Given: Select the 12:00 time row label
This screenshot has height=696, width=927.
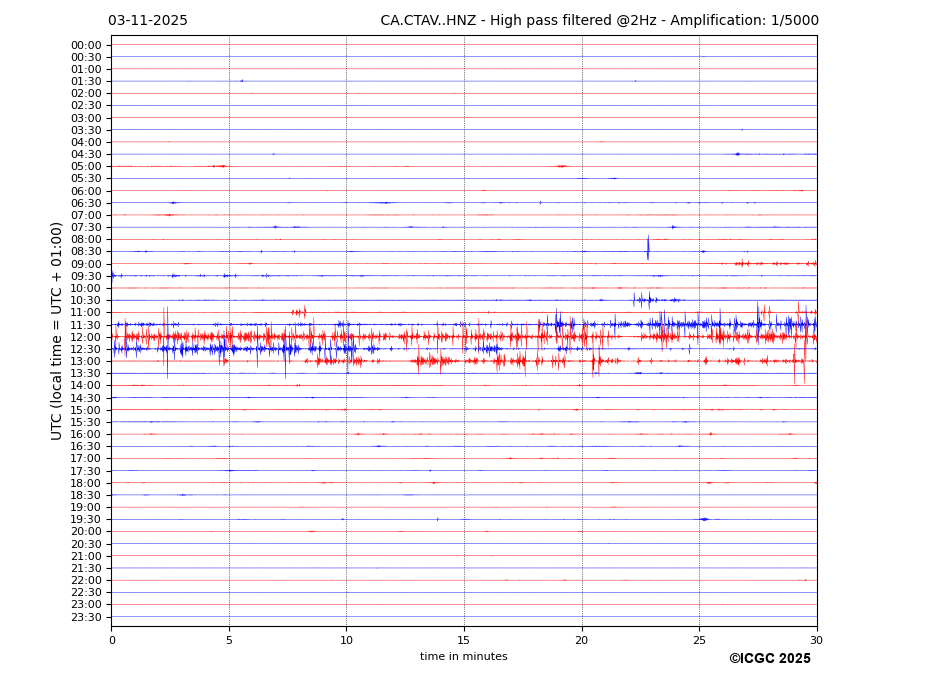Looking at the screenshot, I should coord(86,337).
